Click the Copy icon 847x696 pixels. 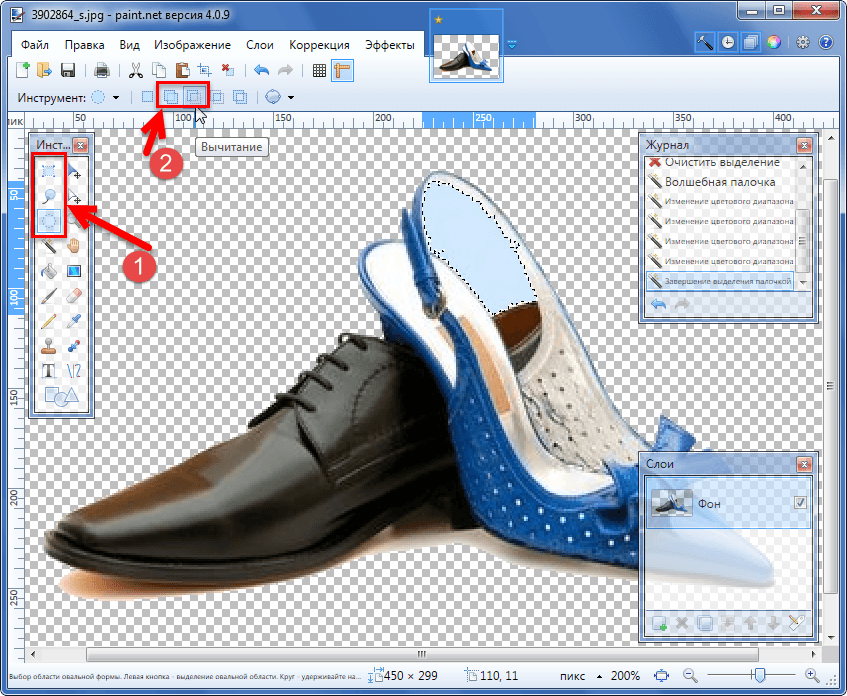[159, 70]
